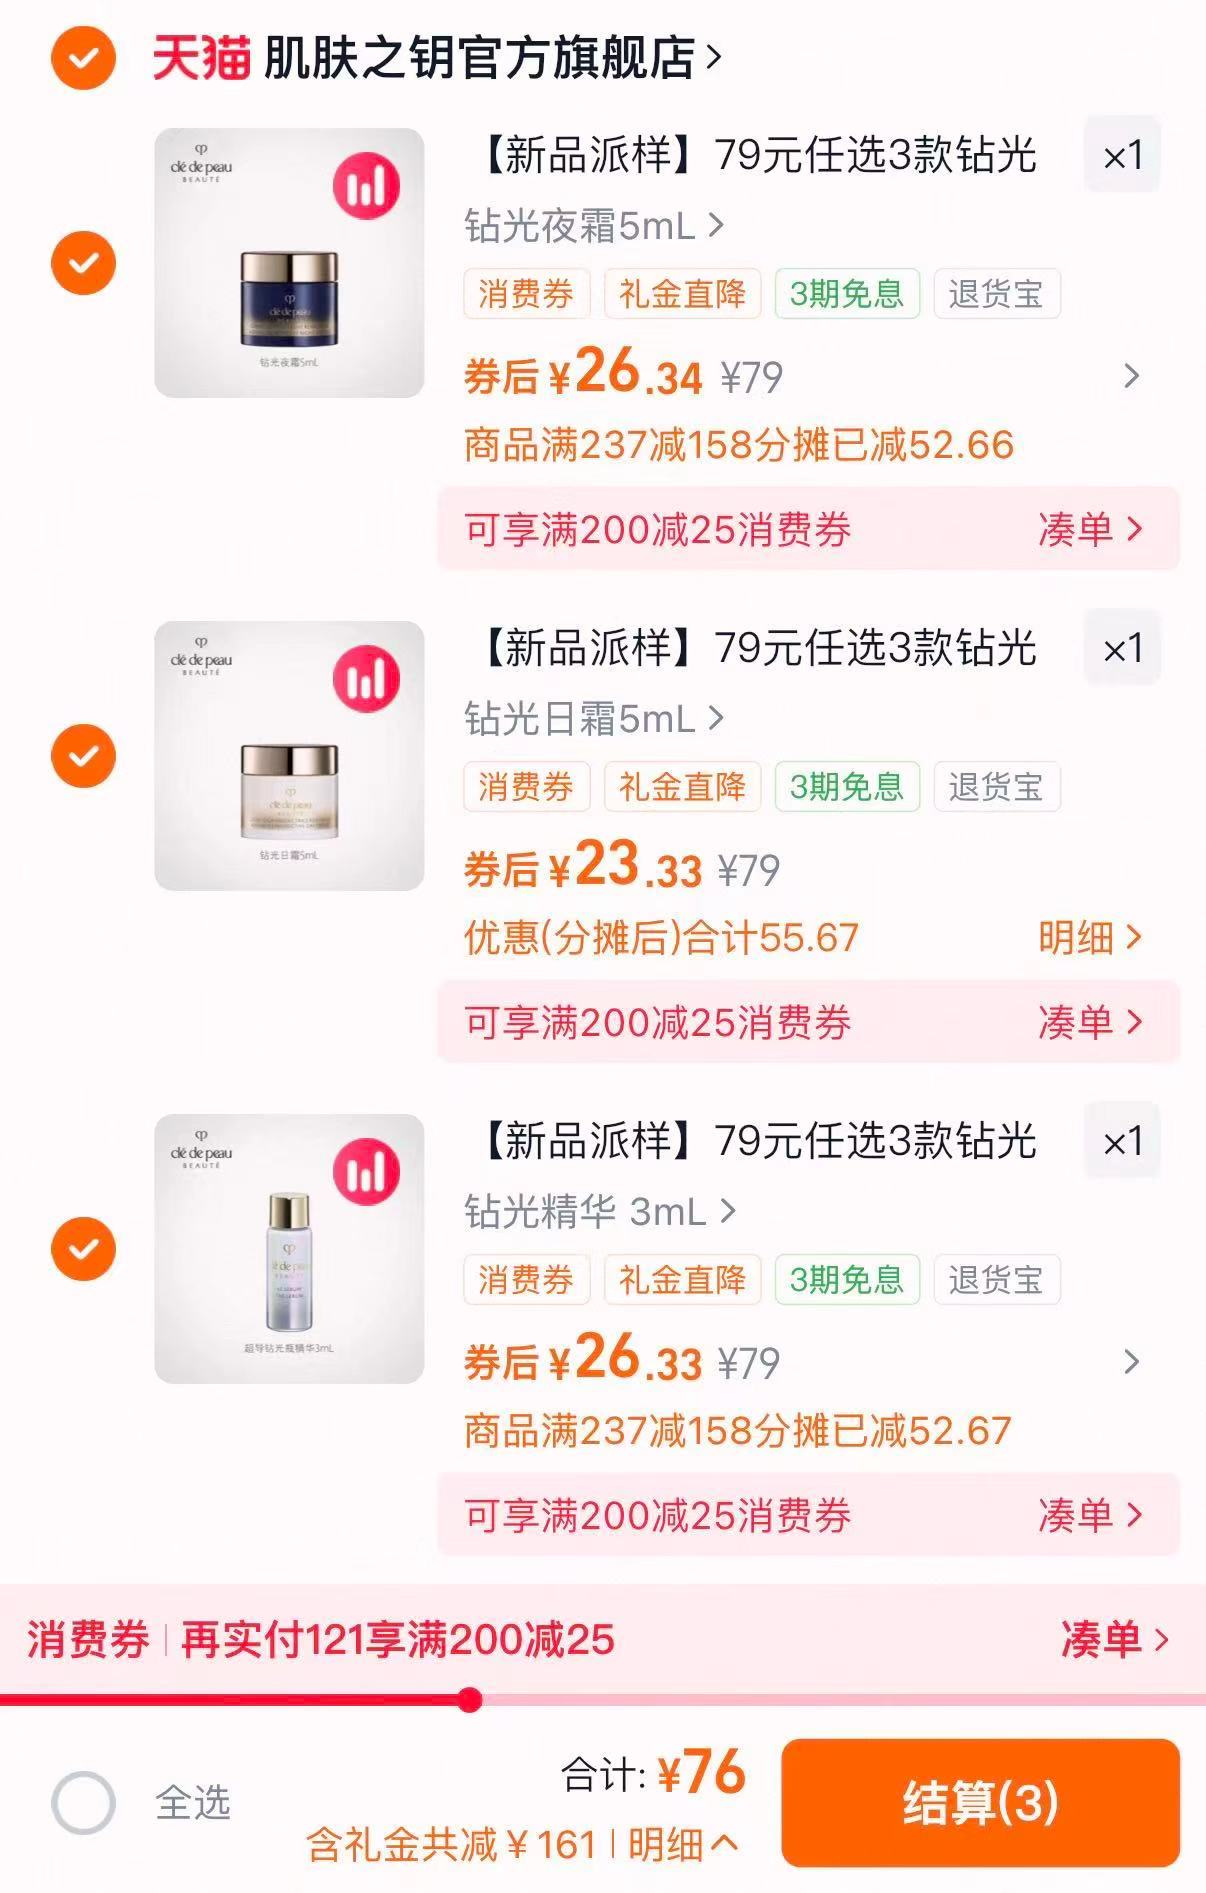Screen dimensions: 1206x1893
Task: Click the coupon progress bar handle
Action: (469, 1700)
